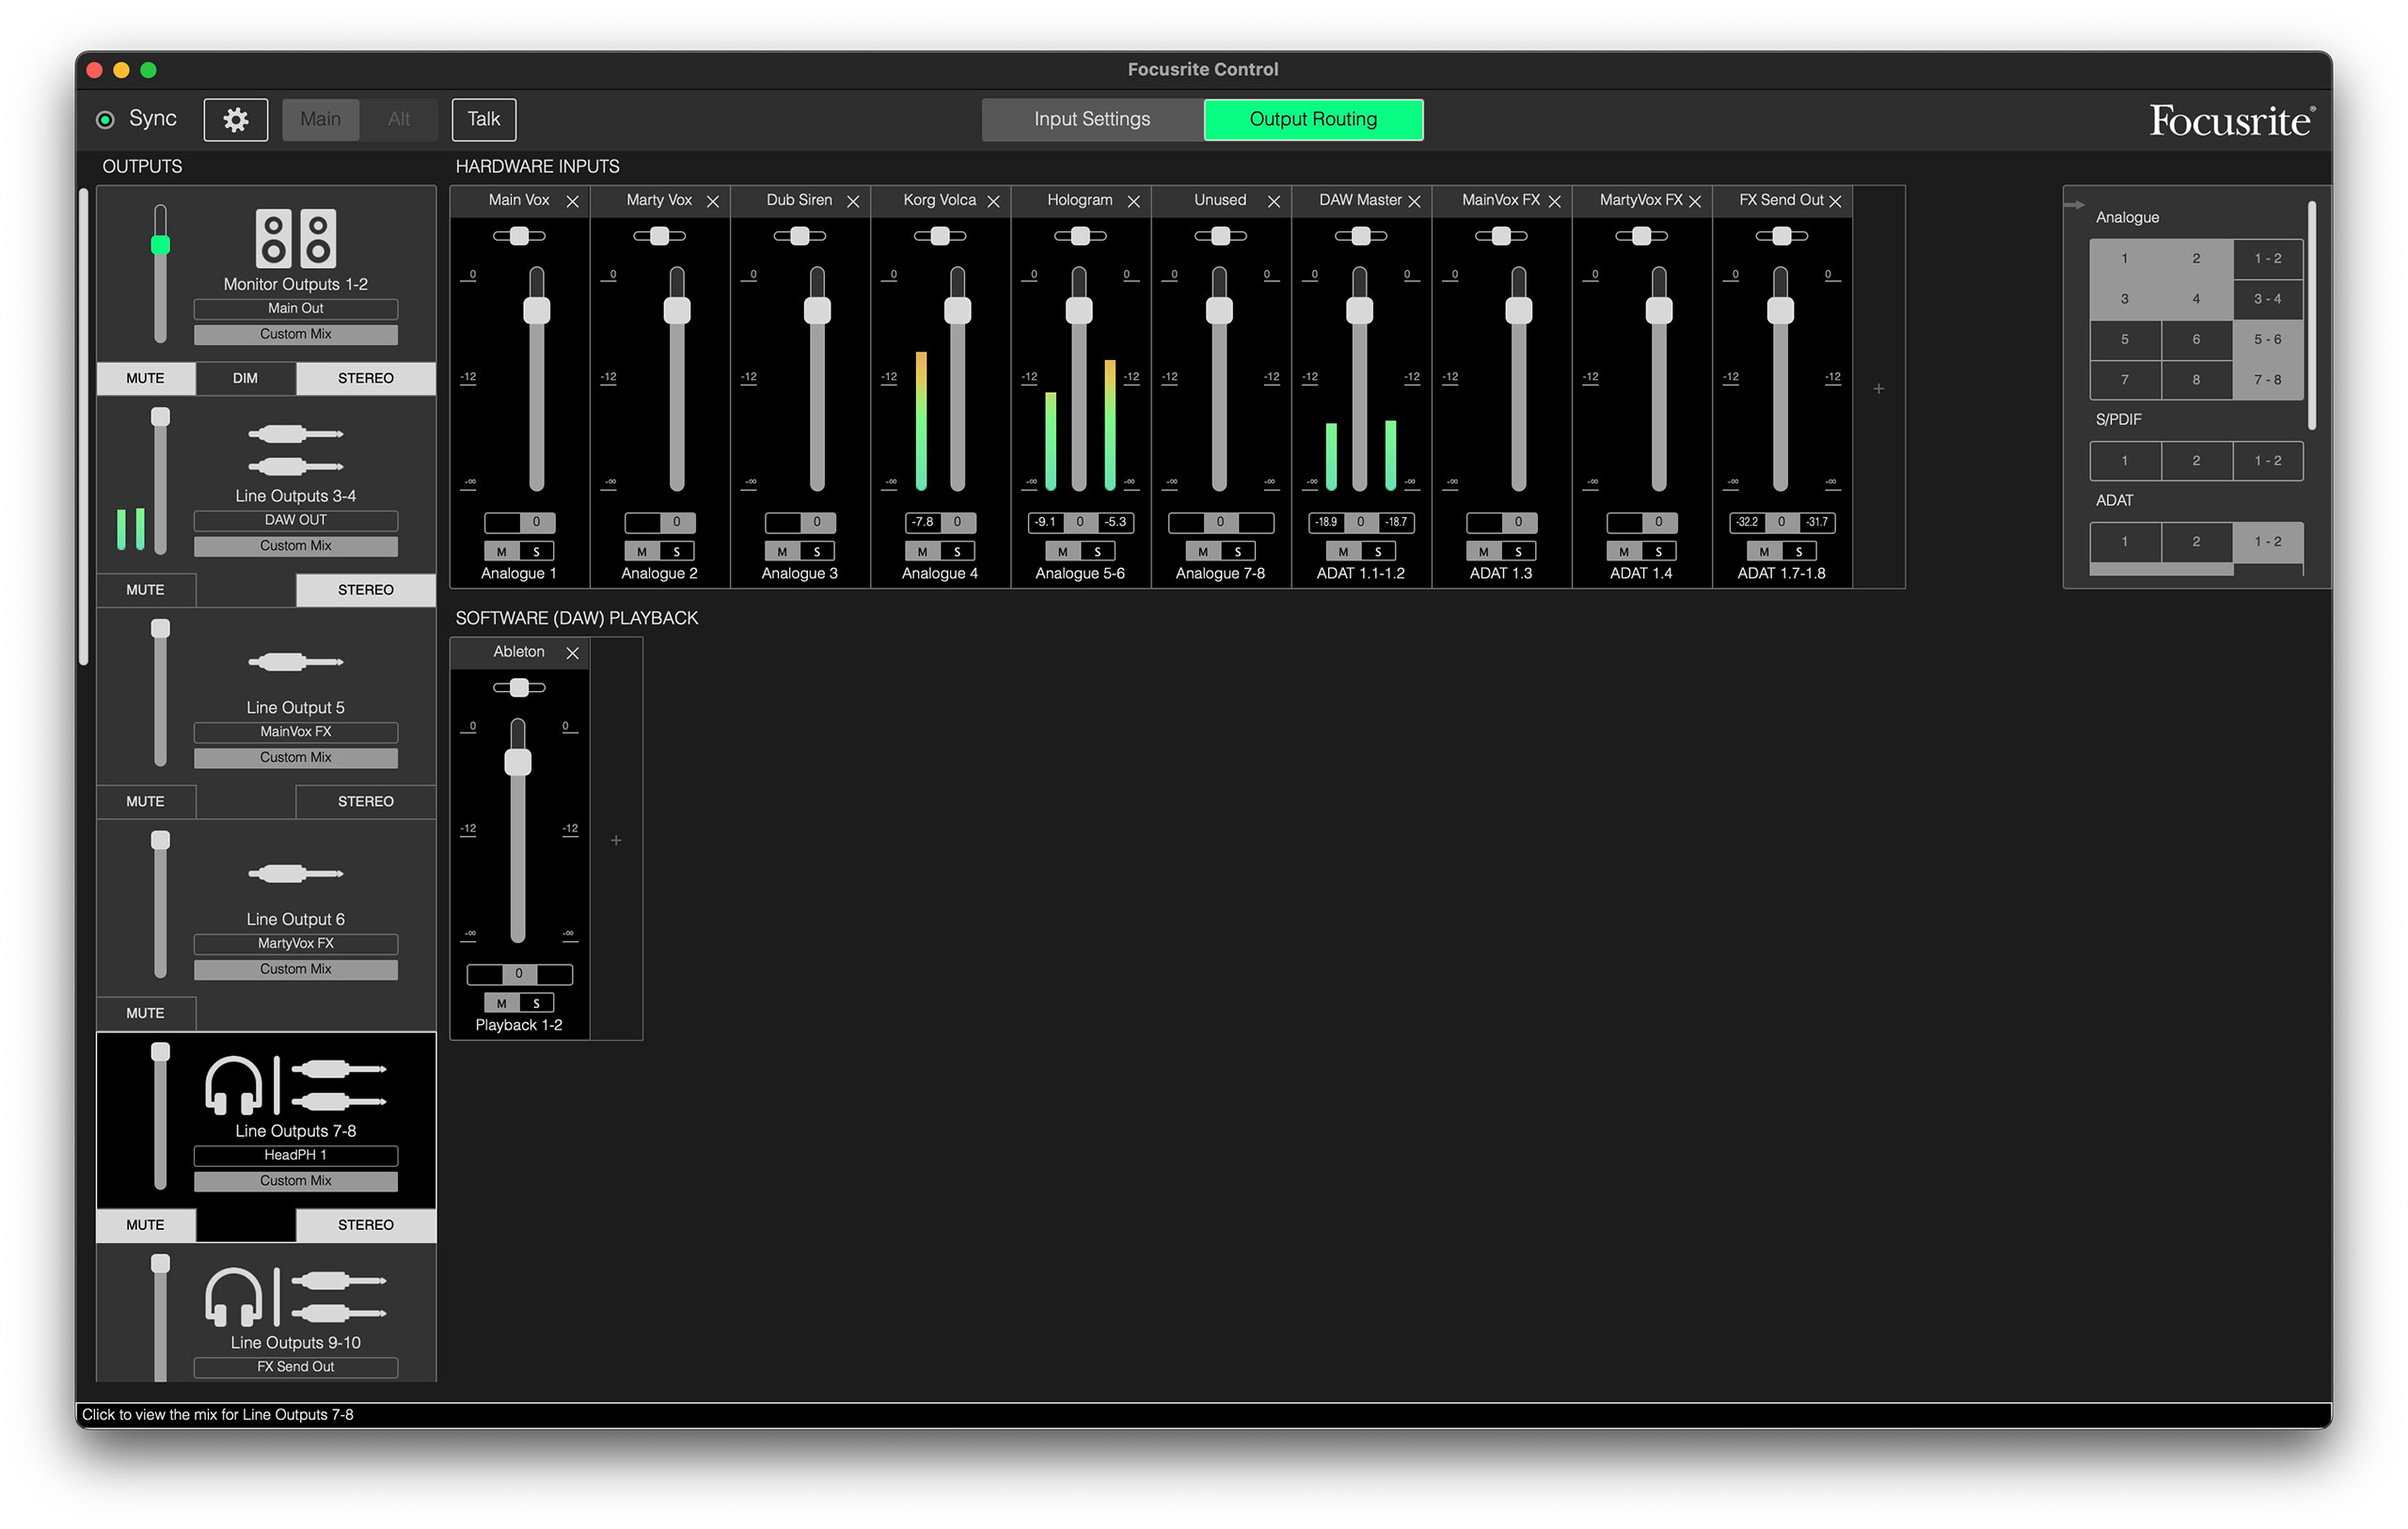Mute the Main Vox channel with M

pyautogui.click(x=501, y=551)
